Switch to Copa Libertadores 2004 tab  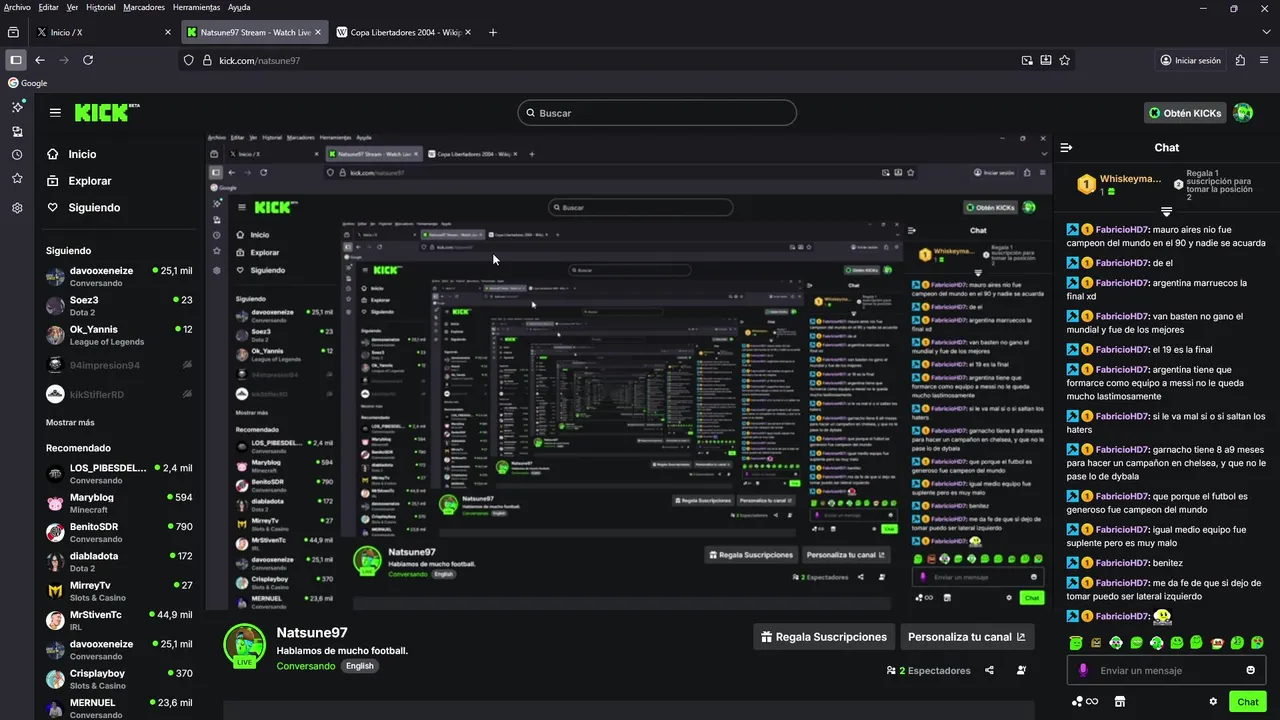pos(405,32)
